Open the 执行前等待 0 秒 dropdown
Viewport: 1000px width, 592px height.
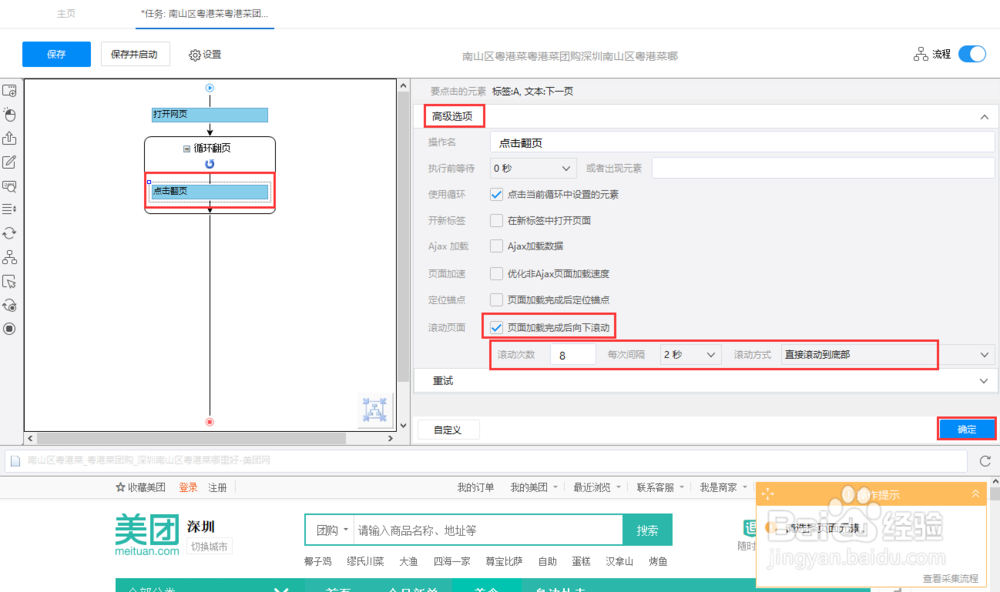(x=533, y=168)
